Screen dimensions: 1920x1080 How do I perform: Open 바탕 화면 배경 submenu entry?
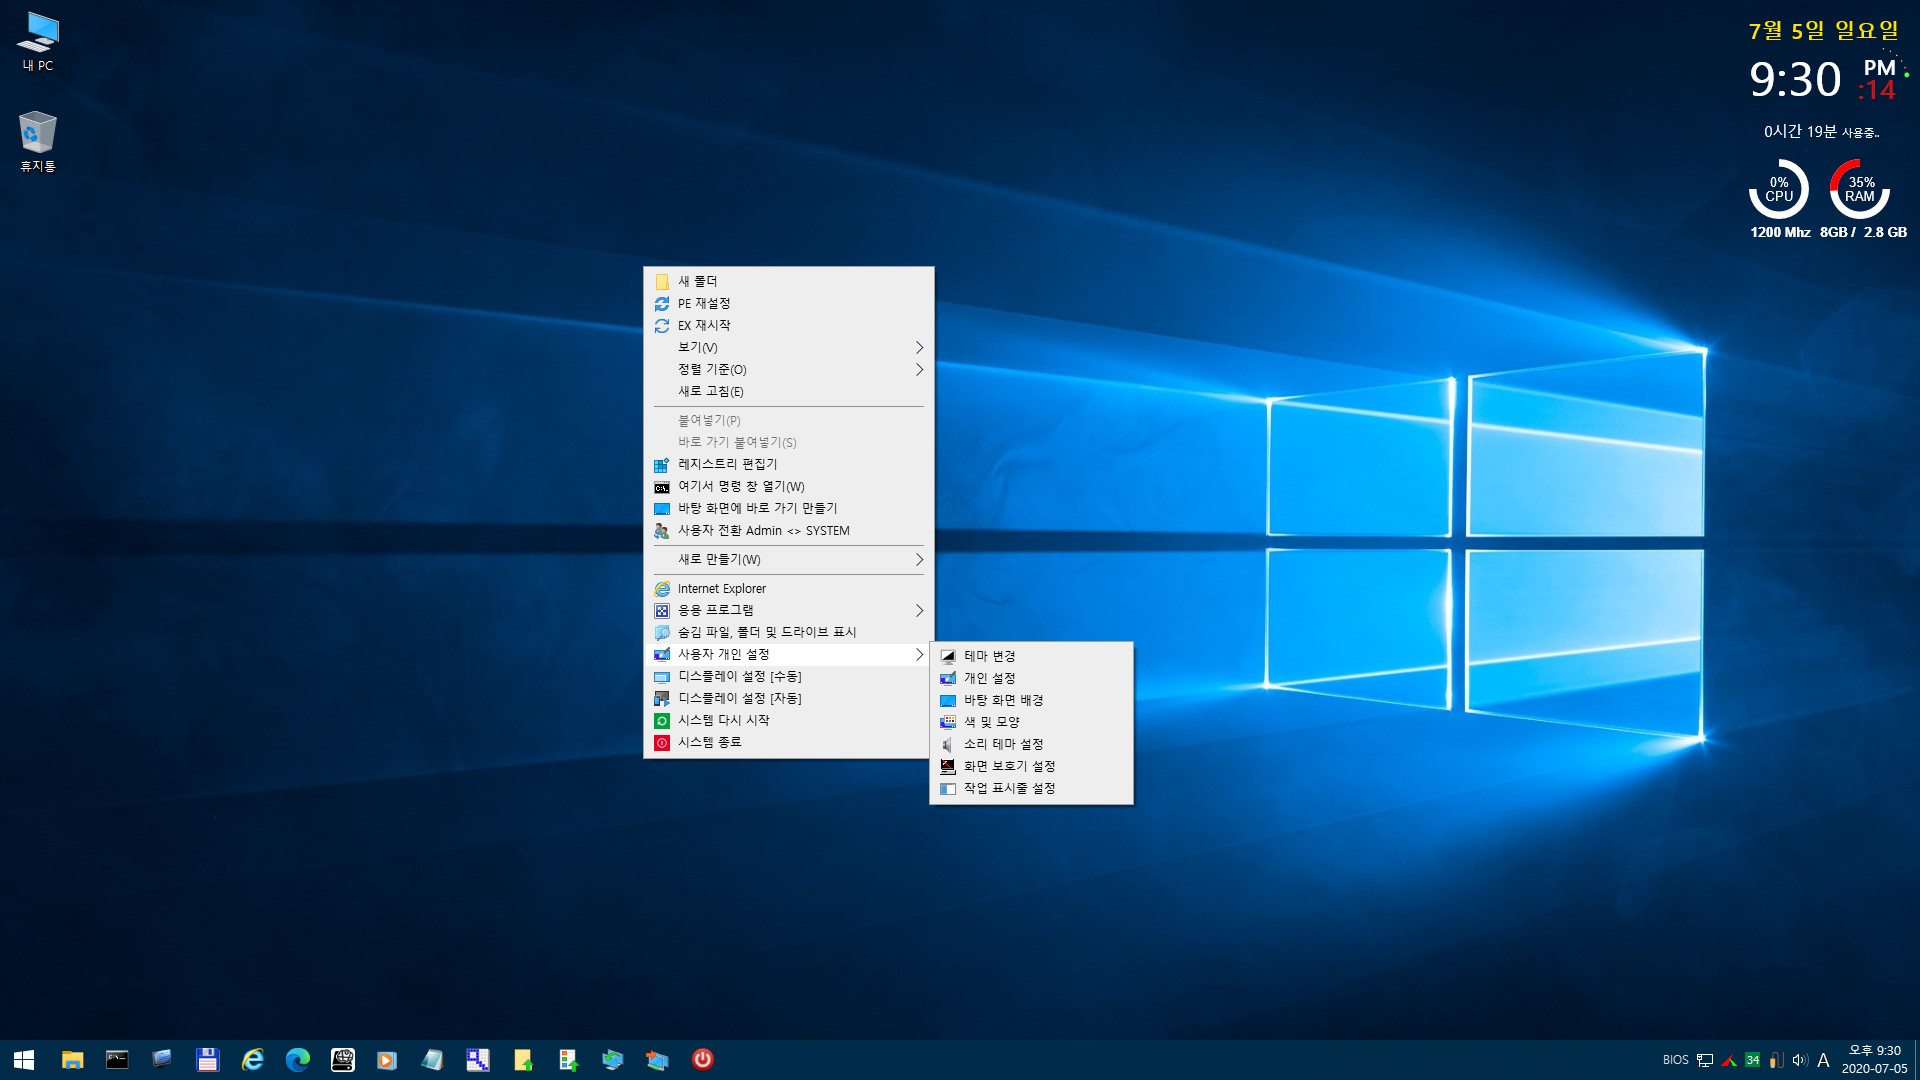[x=1031, y=700]
